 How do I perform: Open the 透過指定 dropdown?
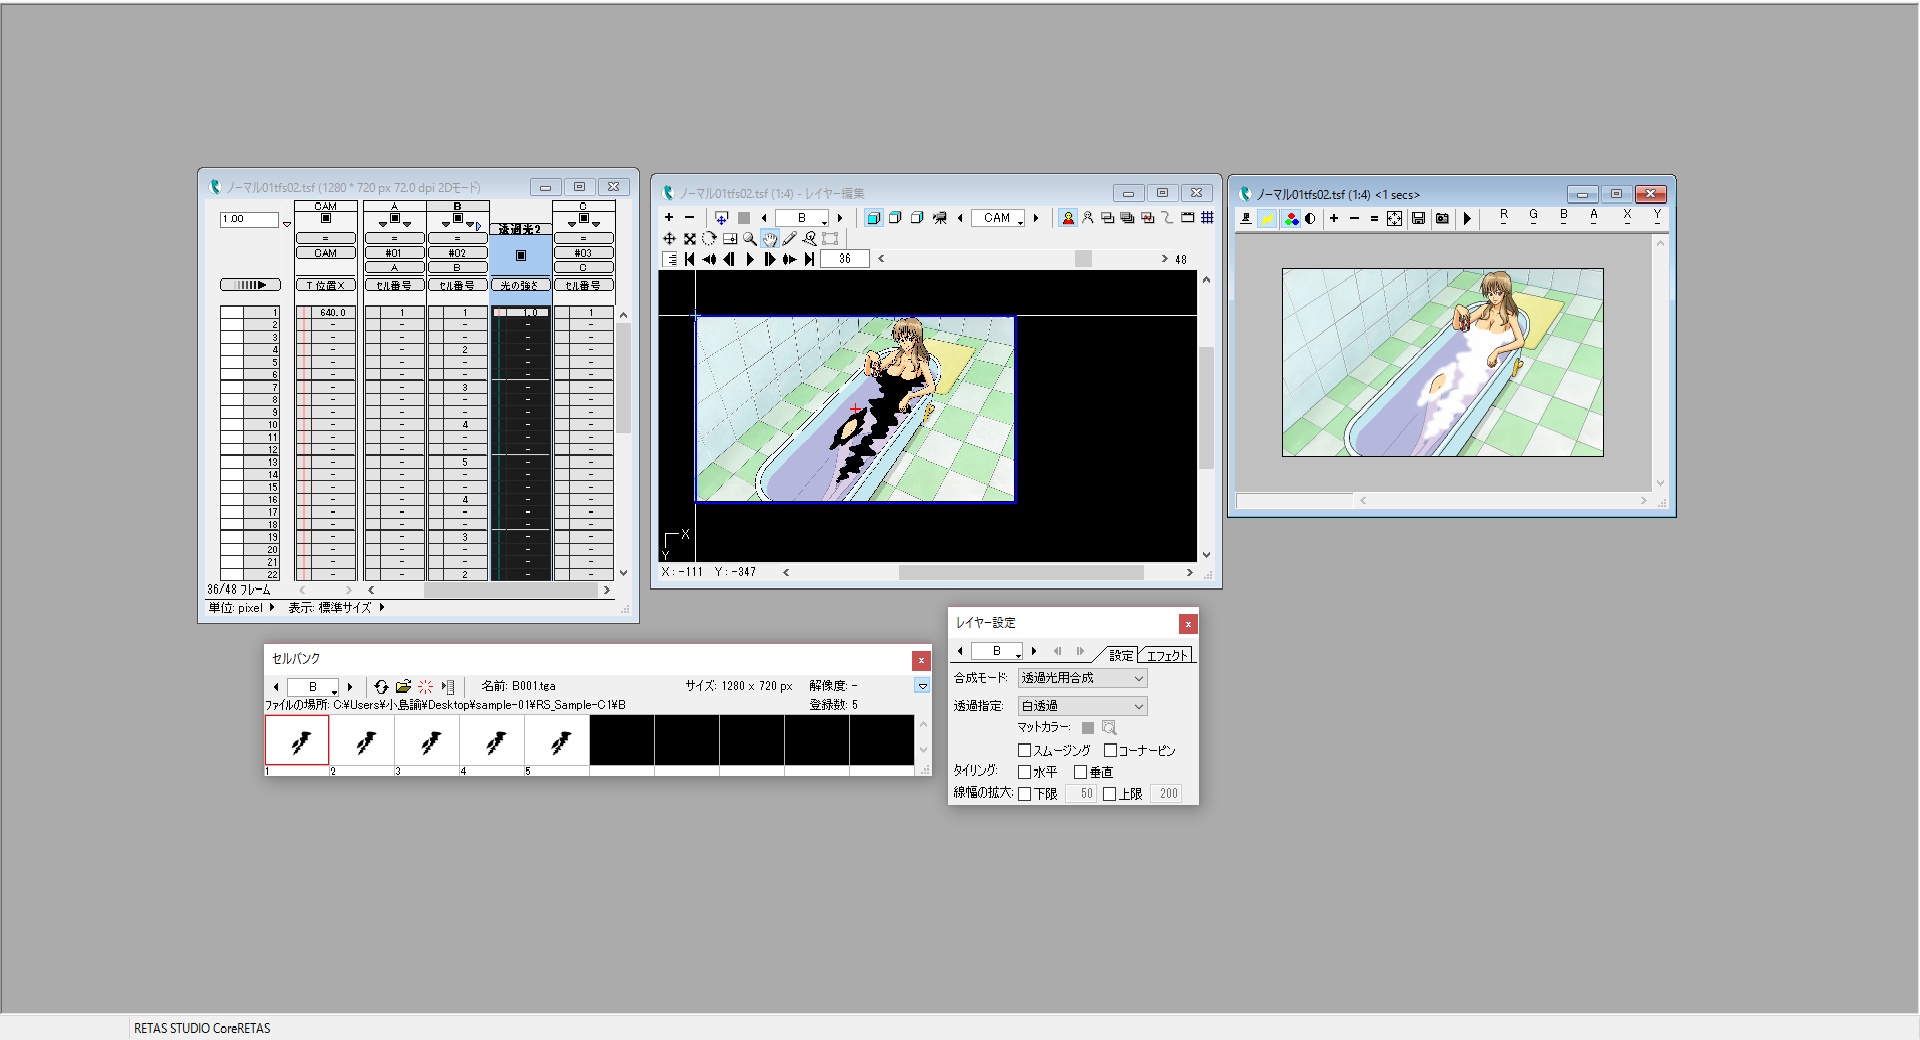(x=1082, y=706)
